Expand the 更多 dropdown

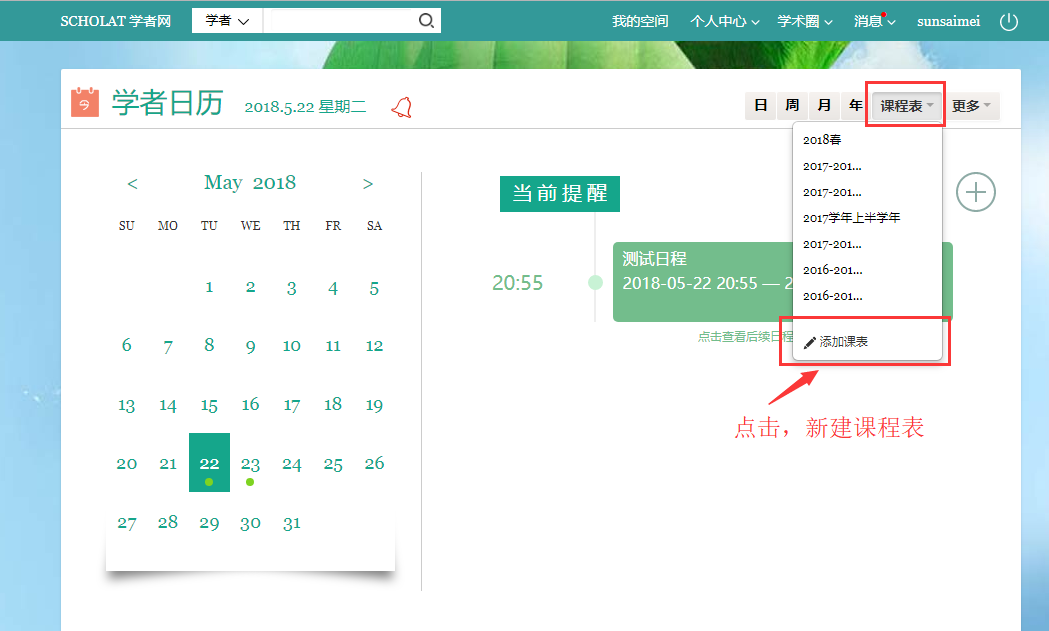[971, 106]
